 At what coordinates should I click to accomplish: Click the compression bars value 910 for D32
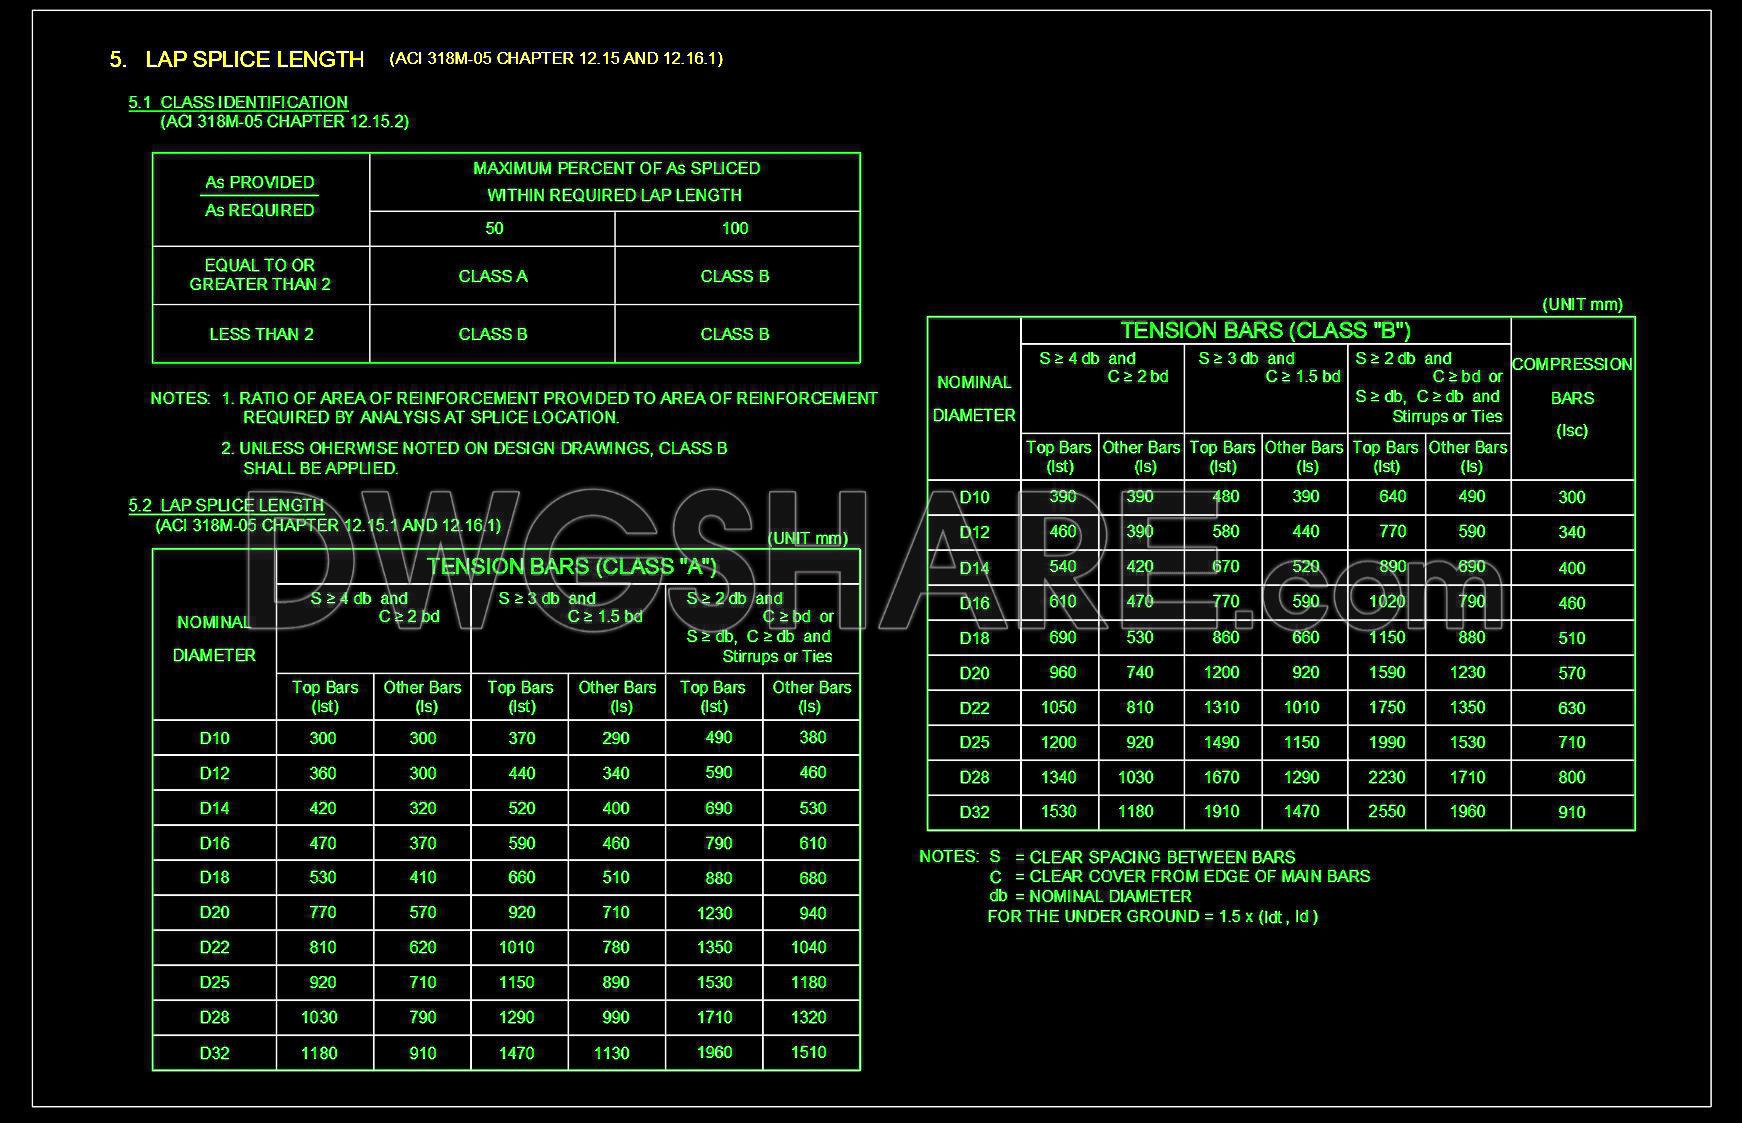(1571, 812)
